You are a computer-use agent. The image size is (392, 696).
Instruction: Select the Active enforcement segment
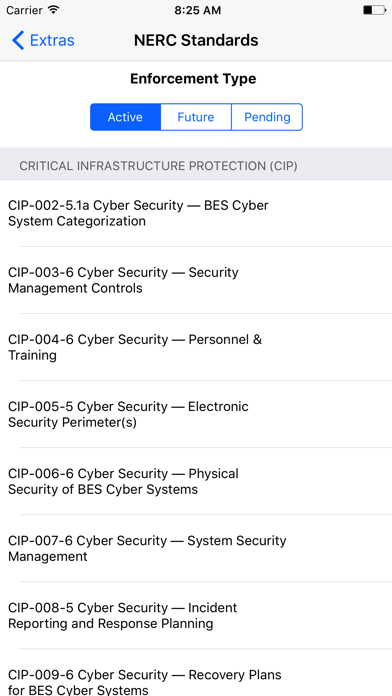[125, 117]
